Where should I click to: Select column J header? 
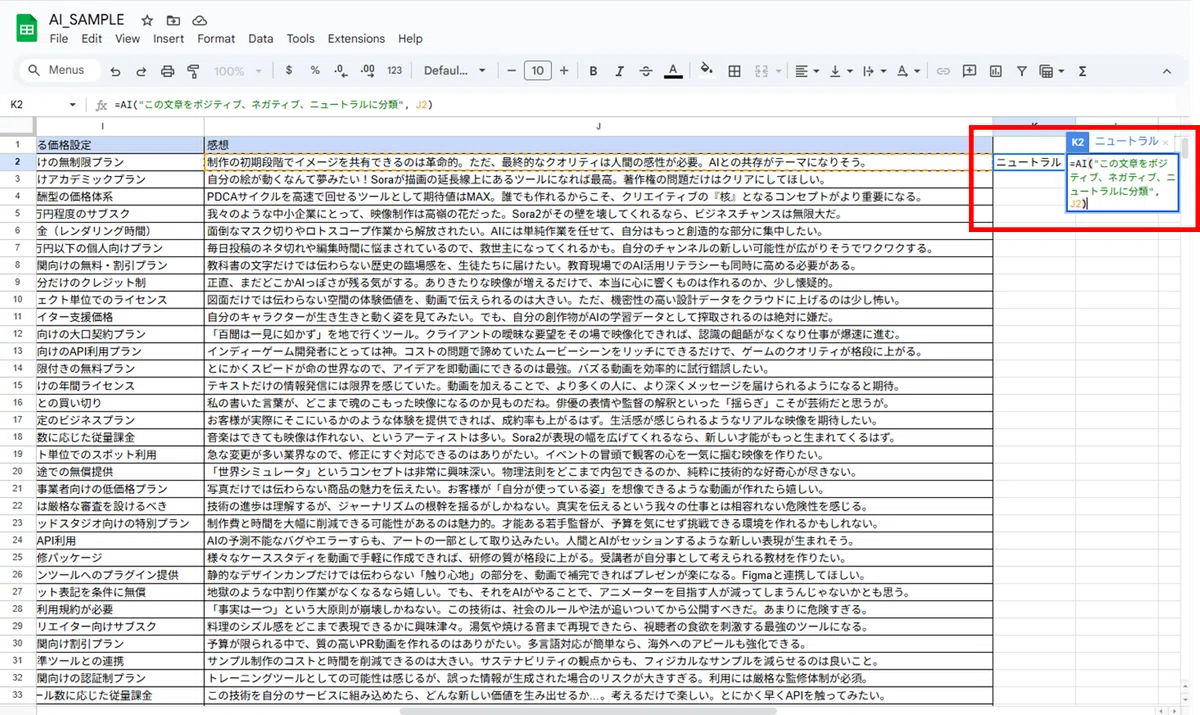598,126
